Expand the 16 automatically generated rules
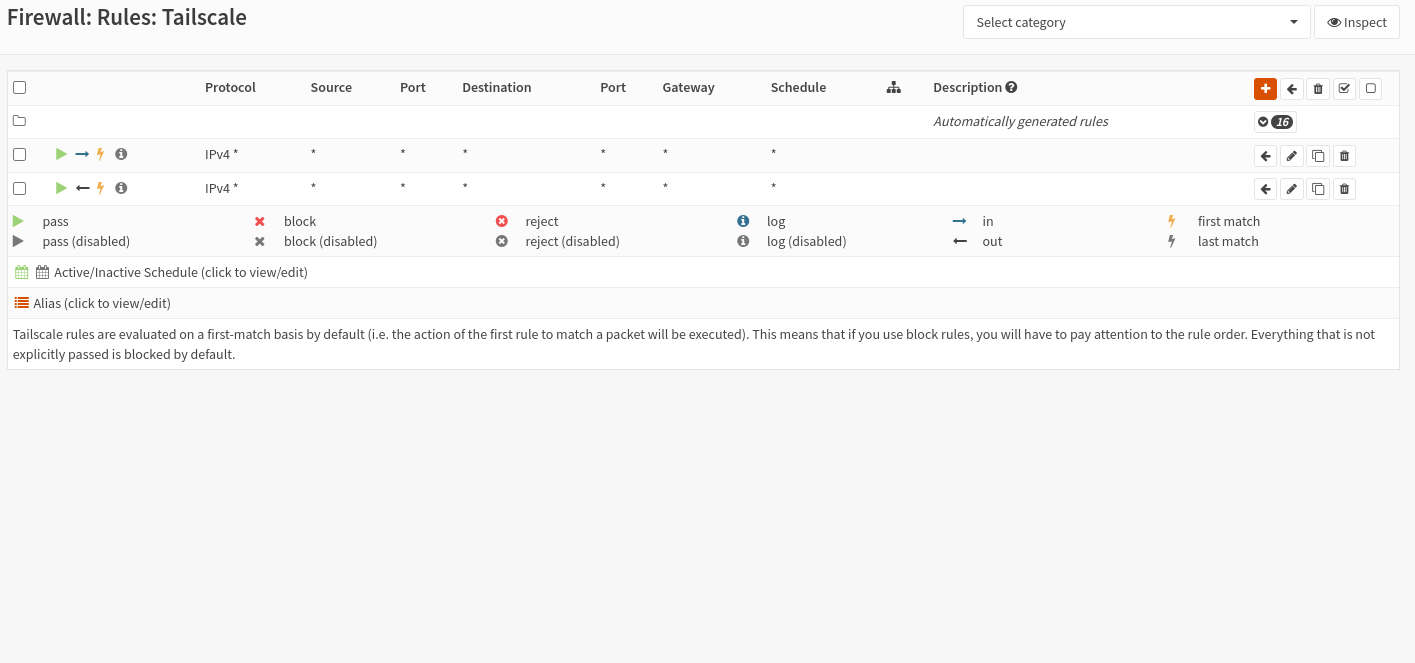Viewport: 1415px width, 663px height. (1275, 122)
